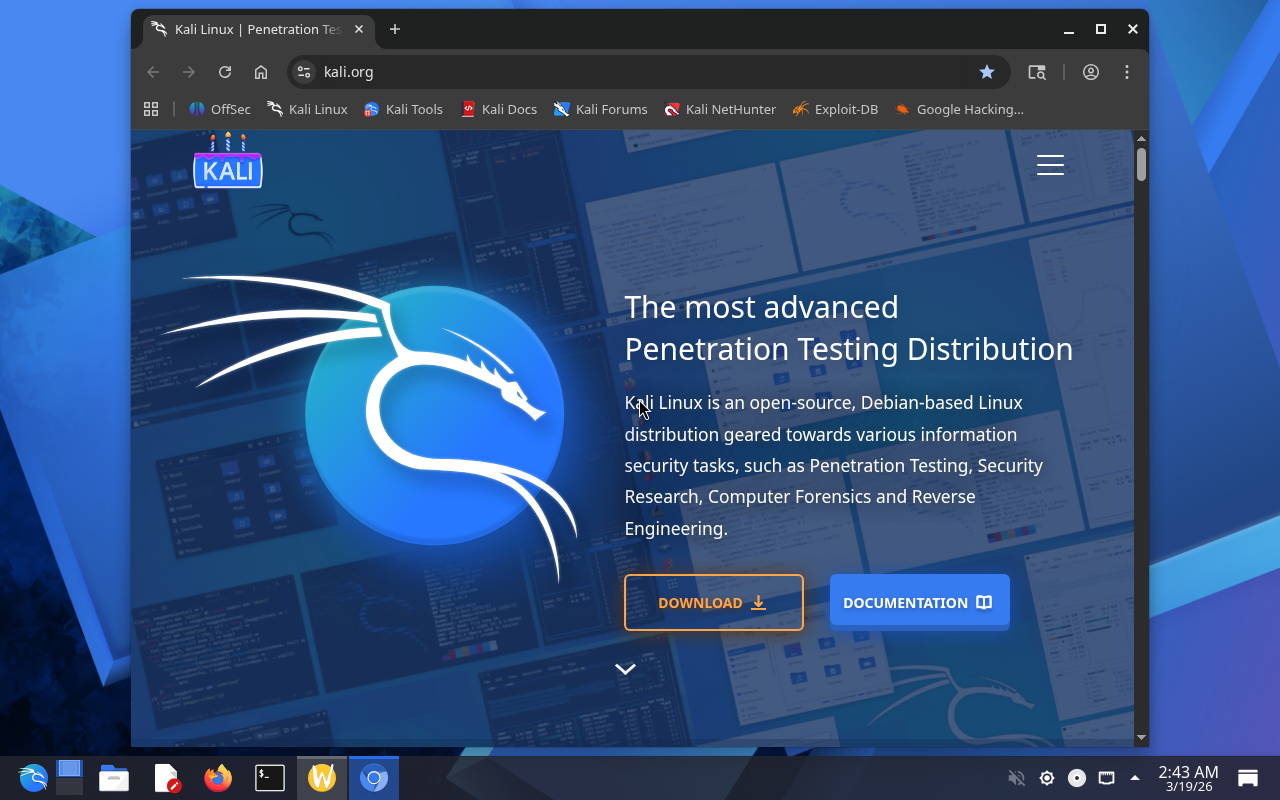Open the Exploit-DB bookmark
Viewport: 1280px width, 800px height.
(835, 109)
